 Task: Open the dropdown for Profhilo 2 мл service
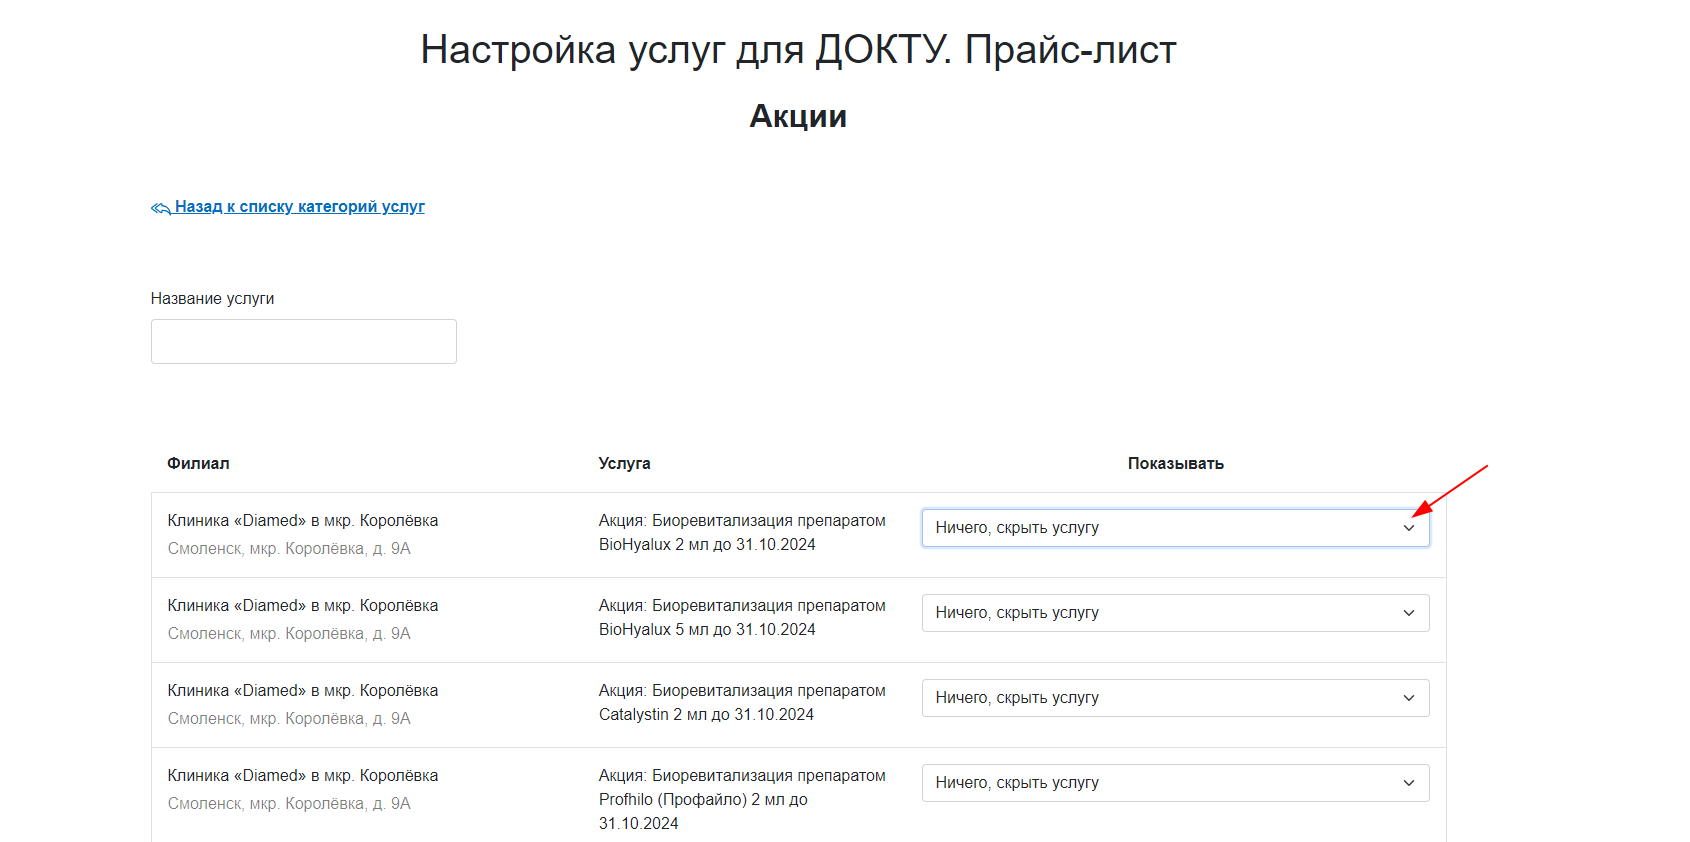point(1175,783)
